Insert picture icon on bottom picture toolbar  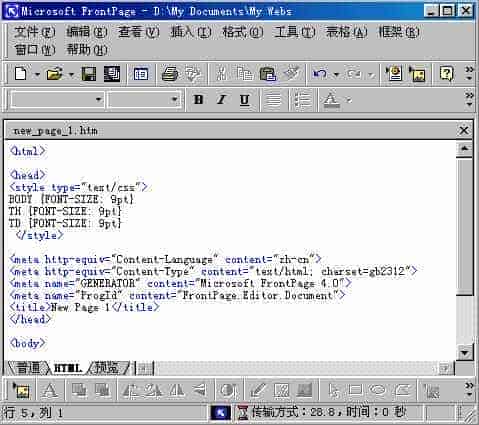tap(21, 390)
